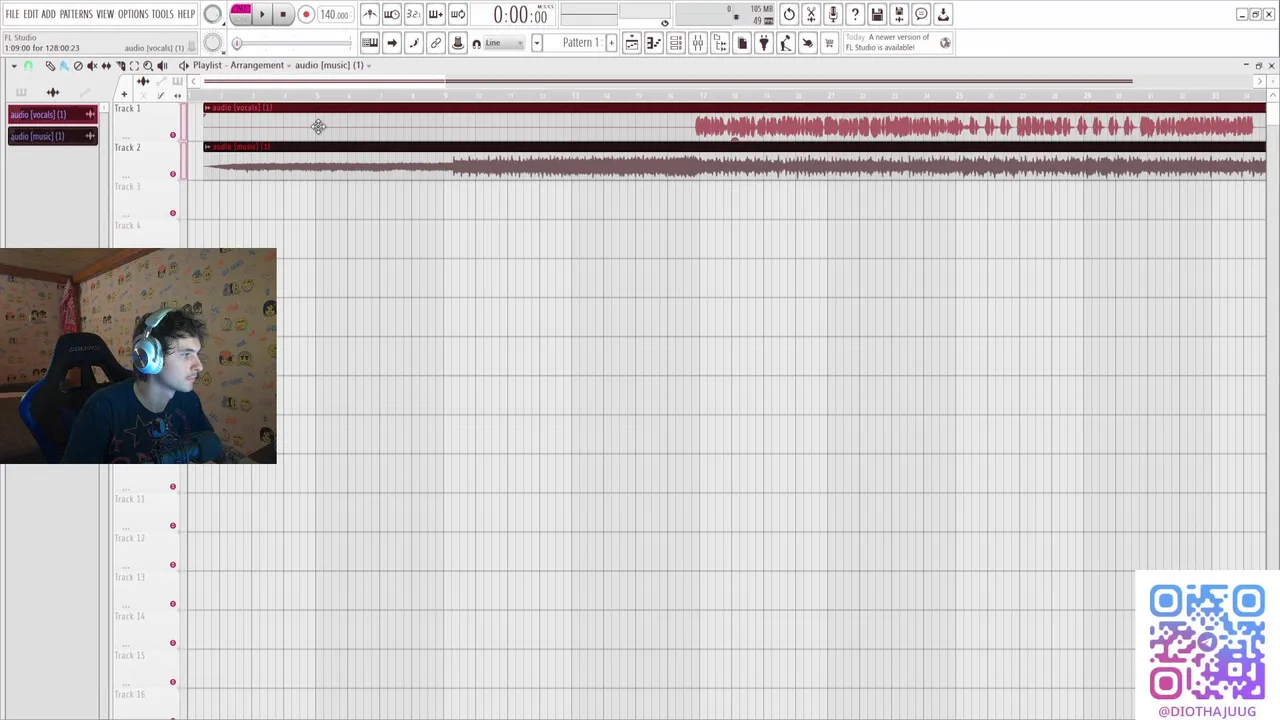This screenshot has height=720, width=1280.
Task: Open the FILE menu
Action: (12, 14)
